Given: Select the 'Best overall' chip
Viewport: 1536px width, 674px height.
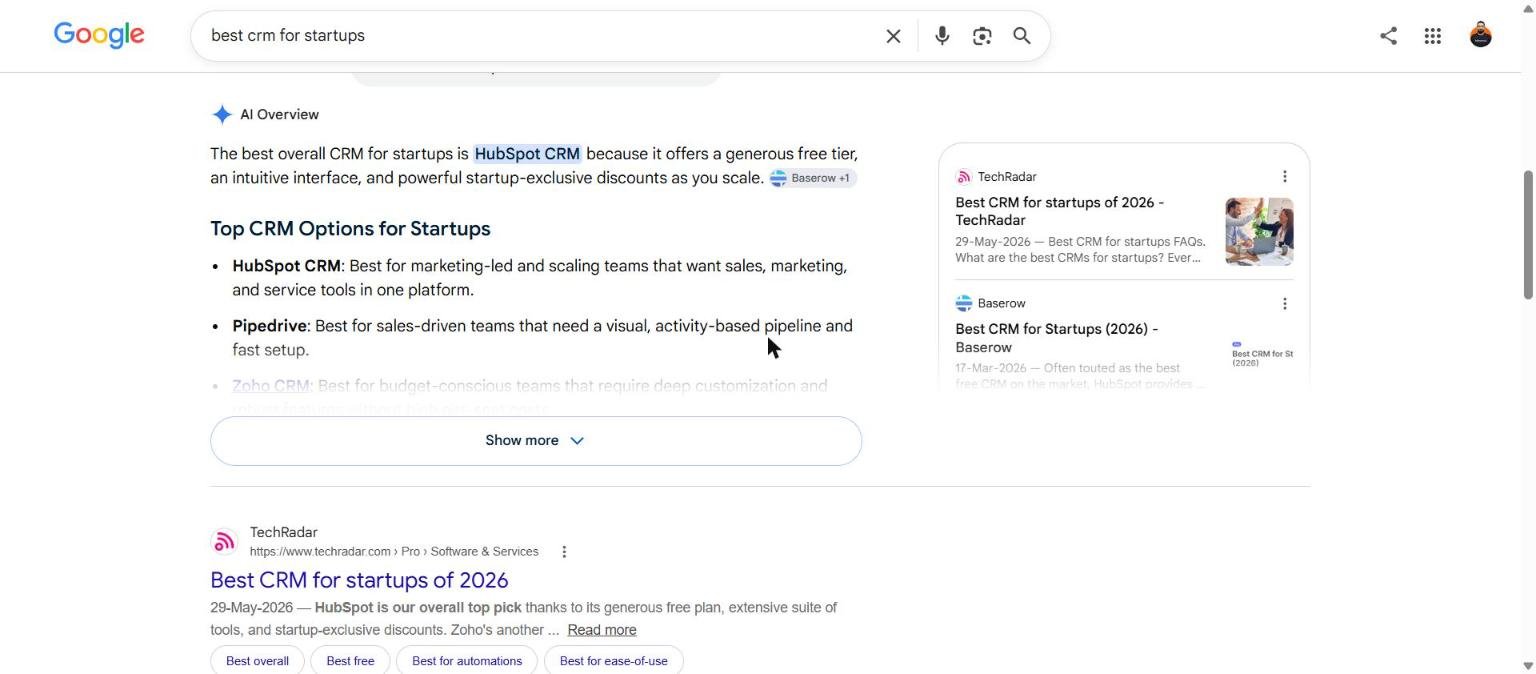Looking at the screenshot, I should (x=257, y=661).
